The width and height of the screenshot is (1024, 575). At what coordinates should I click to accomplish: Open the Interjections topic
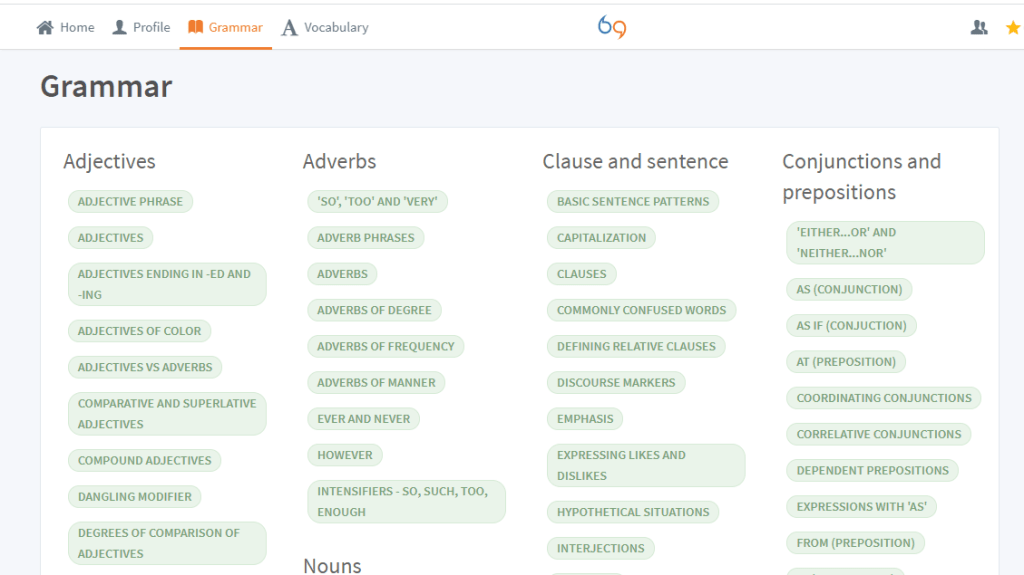click(x=600, y=549)
